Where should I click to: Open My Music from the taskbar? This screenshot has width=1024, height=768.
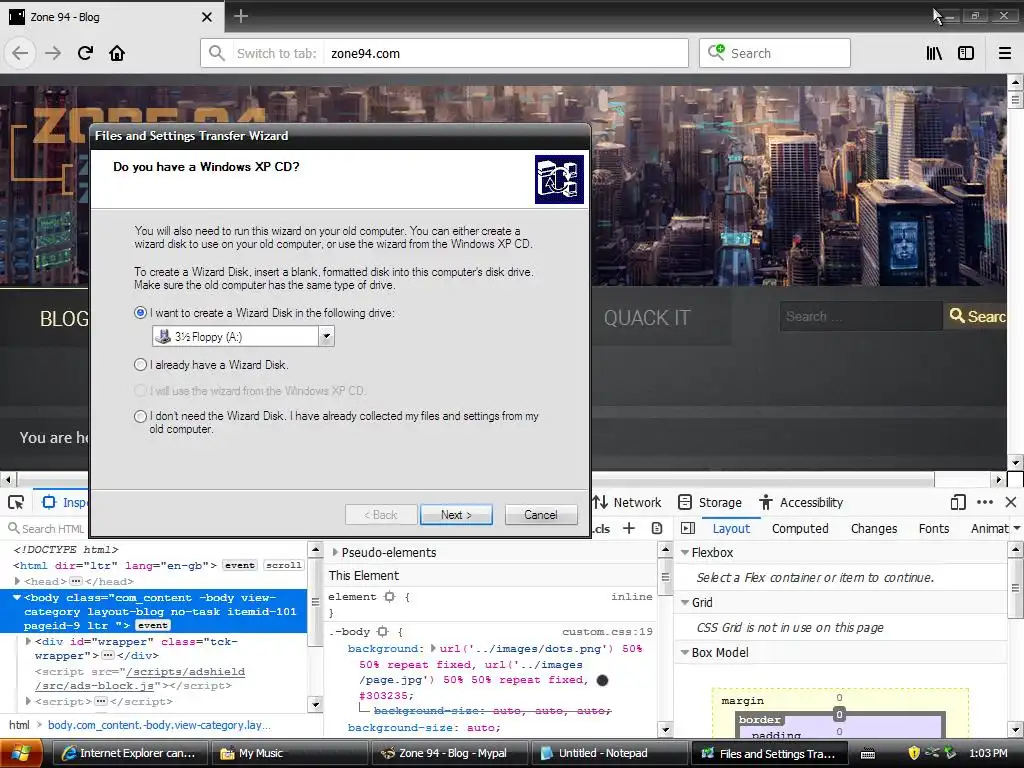coord(289,754)
